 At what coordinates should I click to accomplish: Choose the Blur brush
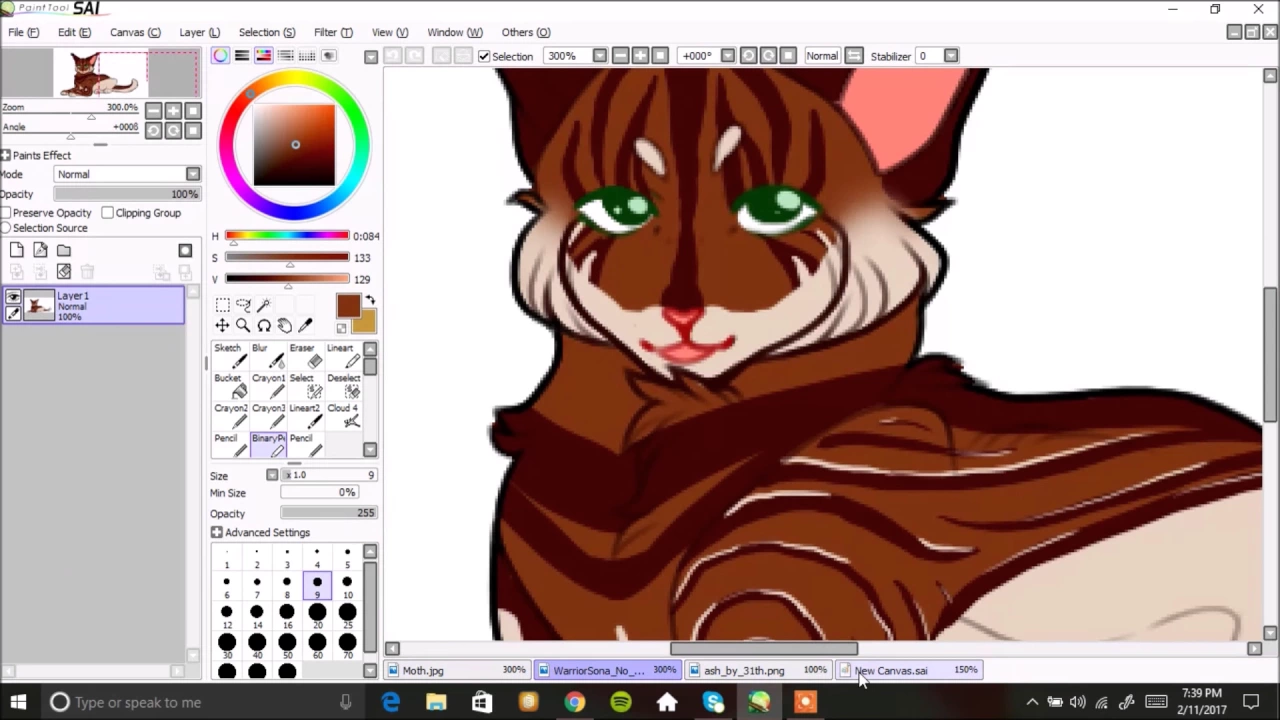coord(267,356)
